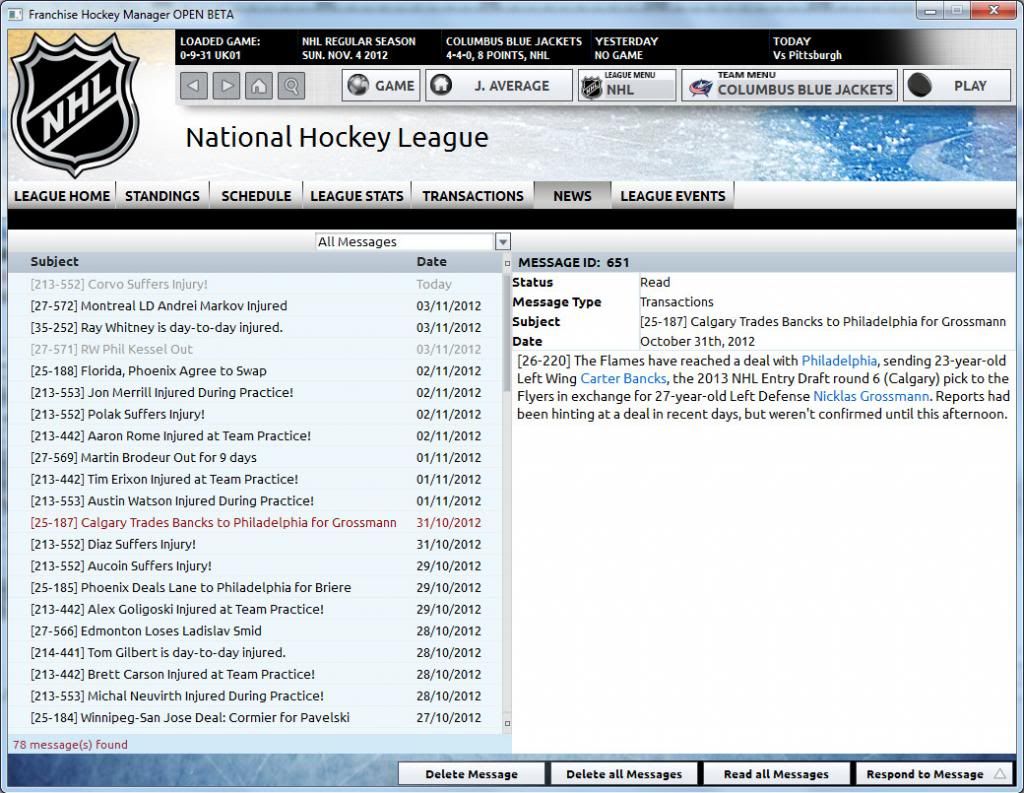Select message 'Calgary Trades Bancks to Philadelphia for Grossmann'

255,523
